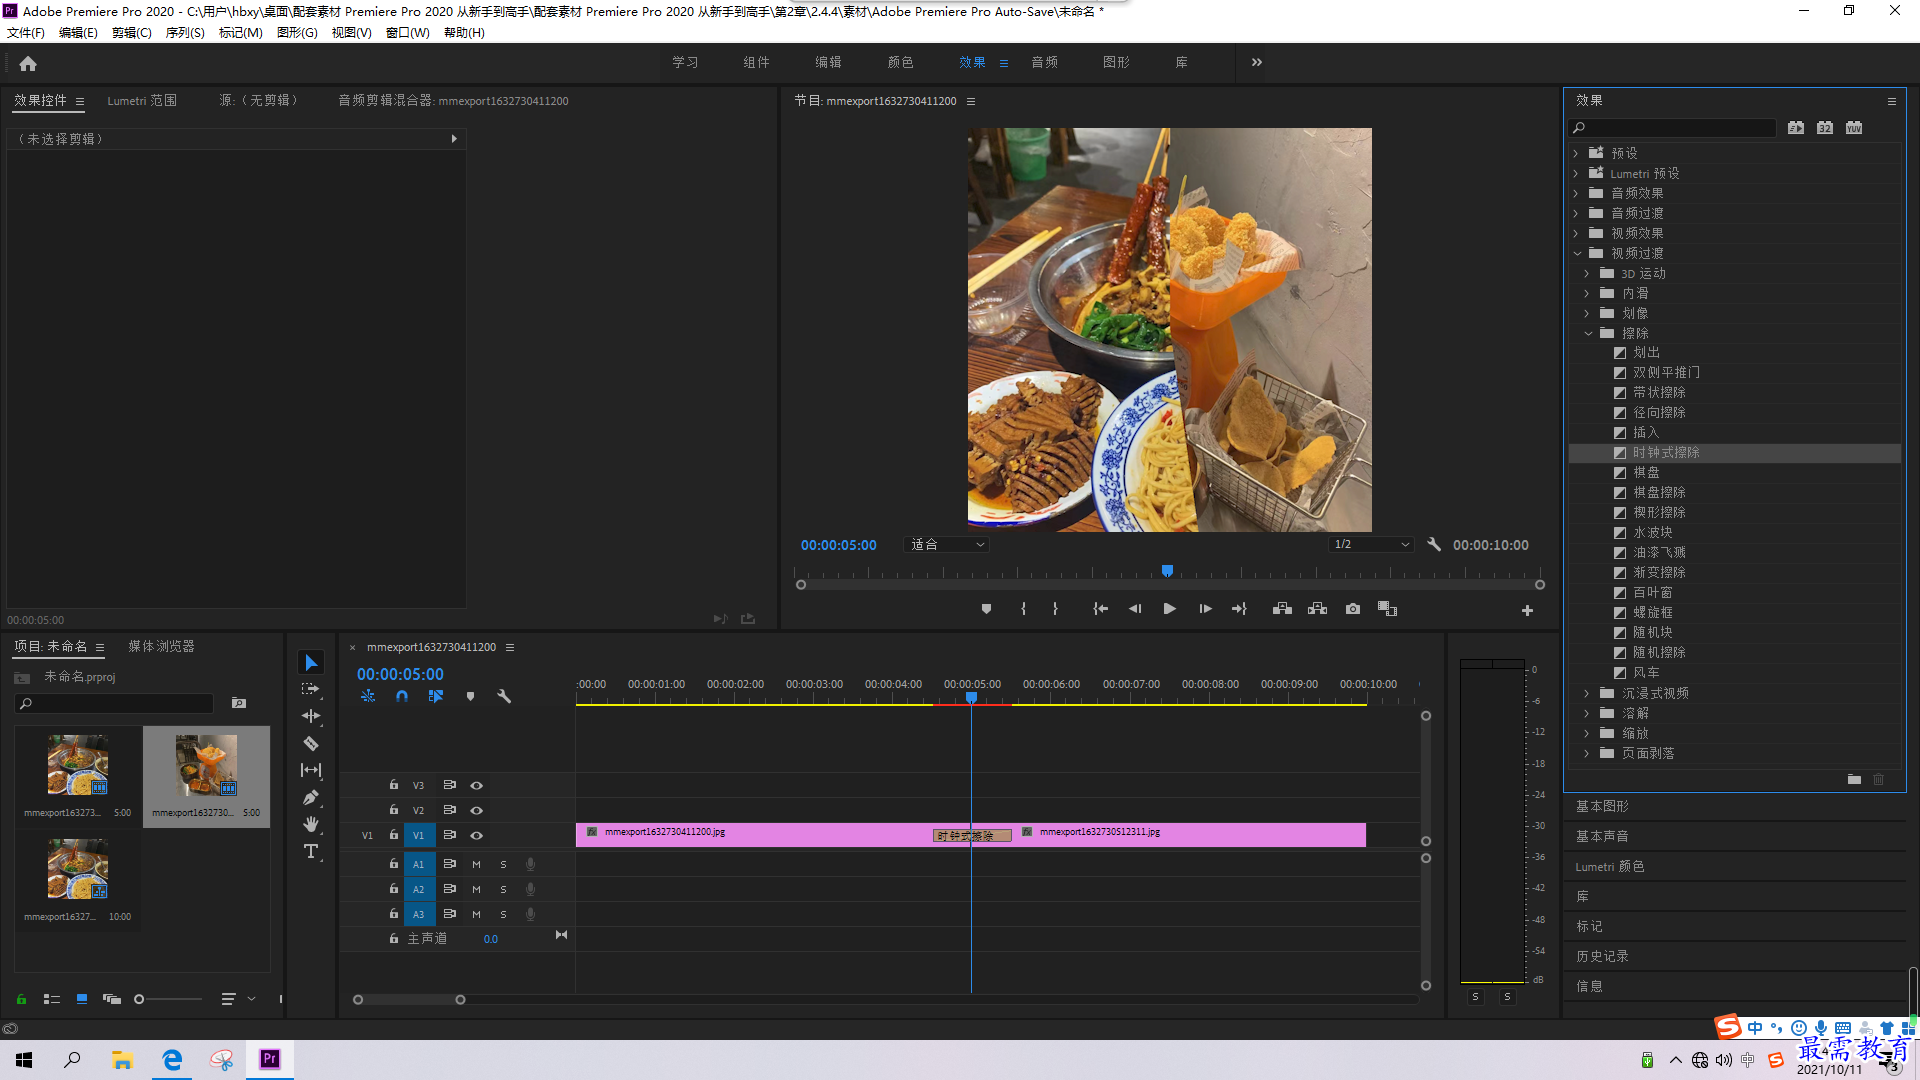Switch project panel to list view
The width and height of the screenshot is (1920, 1080).
(52, 999)
